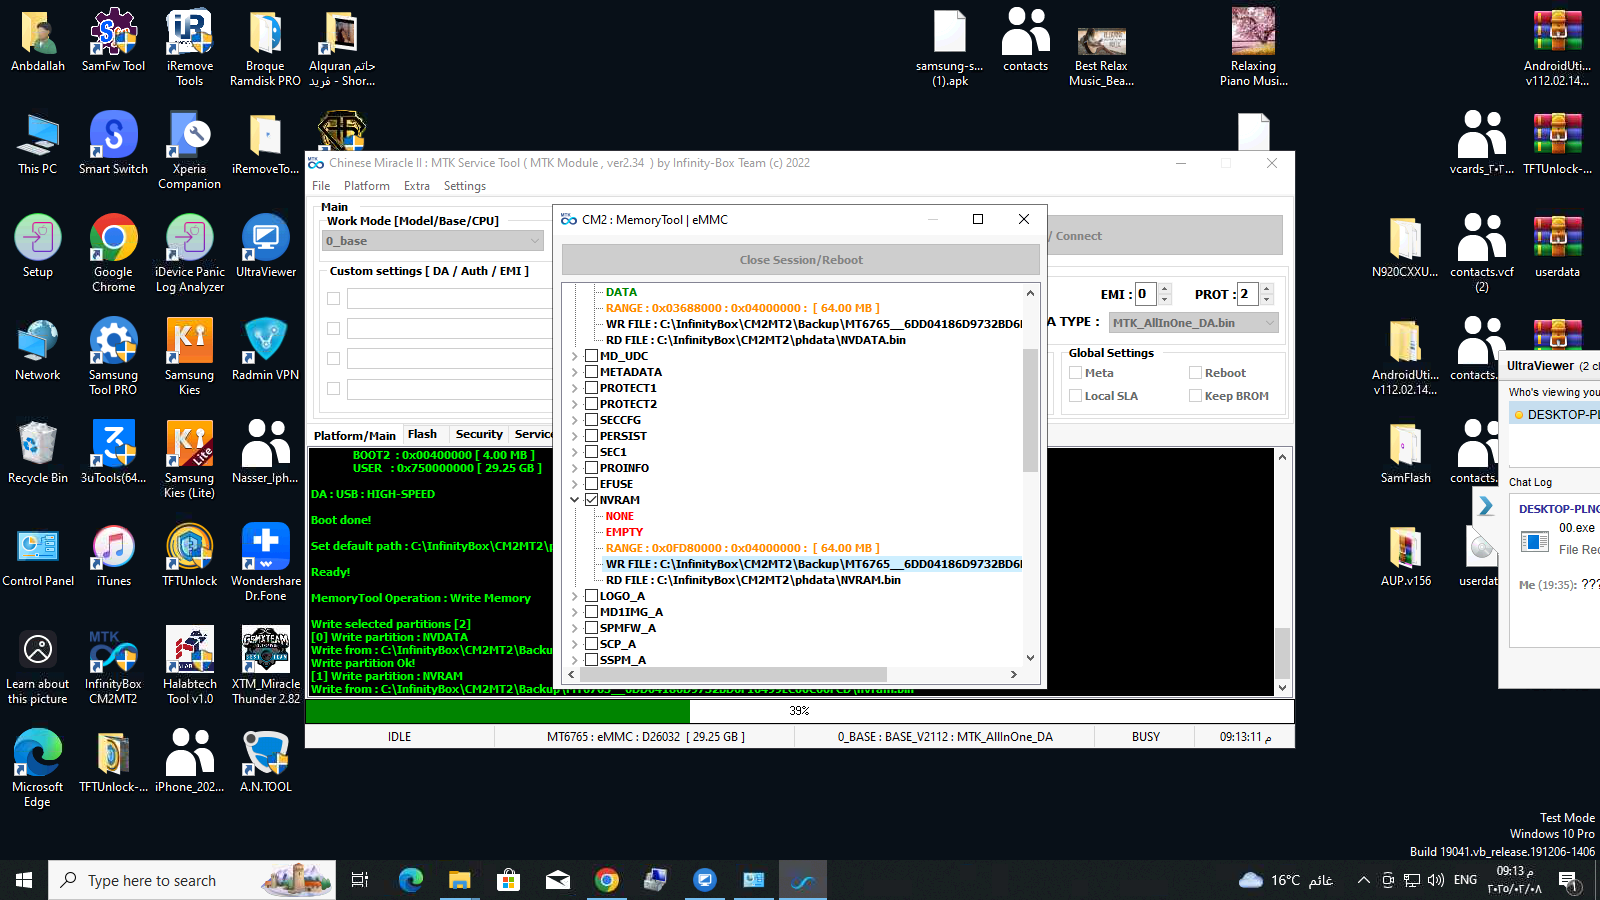Image resolution: width=1600 pixels, height=900 pixels.
Task: Select the NVRAM WR FILE row
Action: (x=813, y=564)
